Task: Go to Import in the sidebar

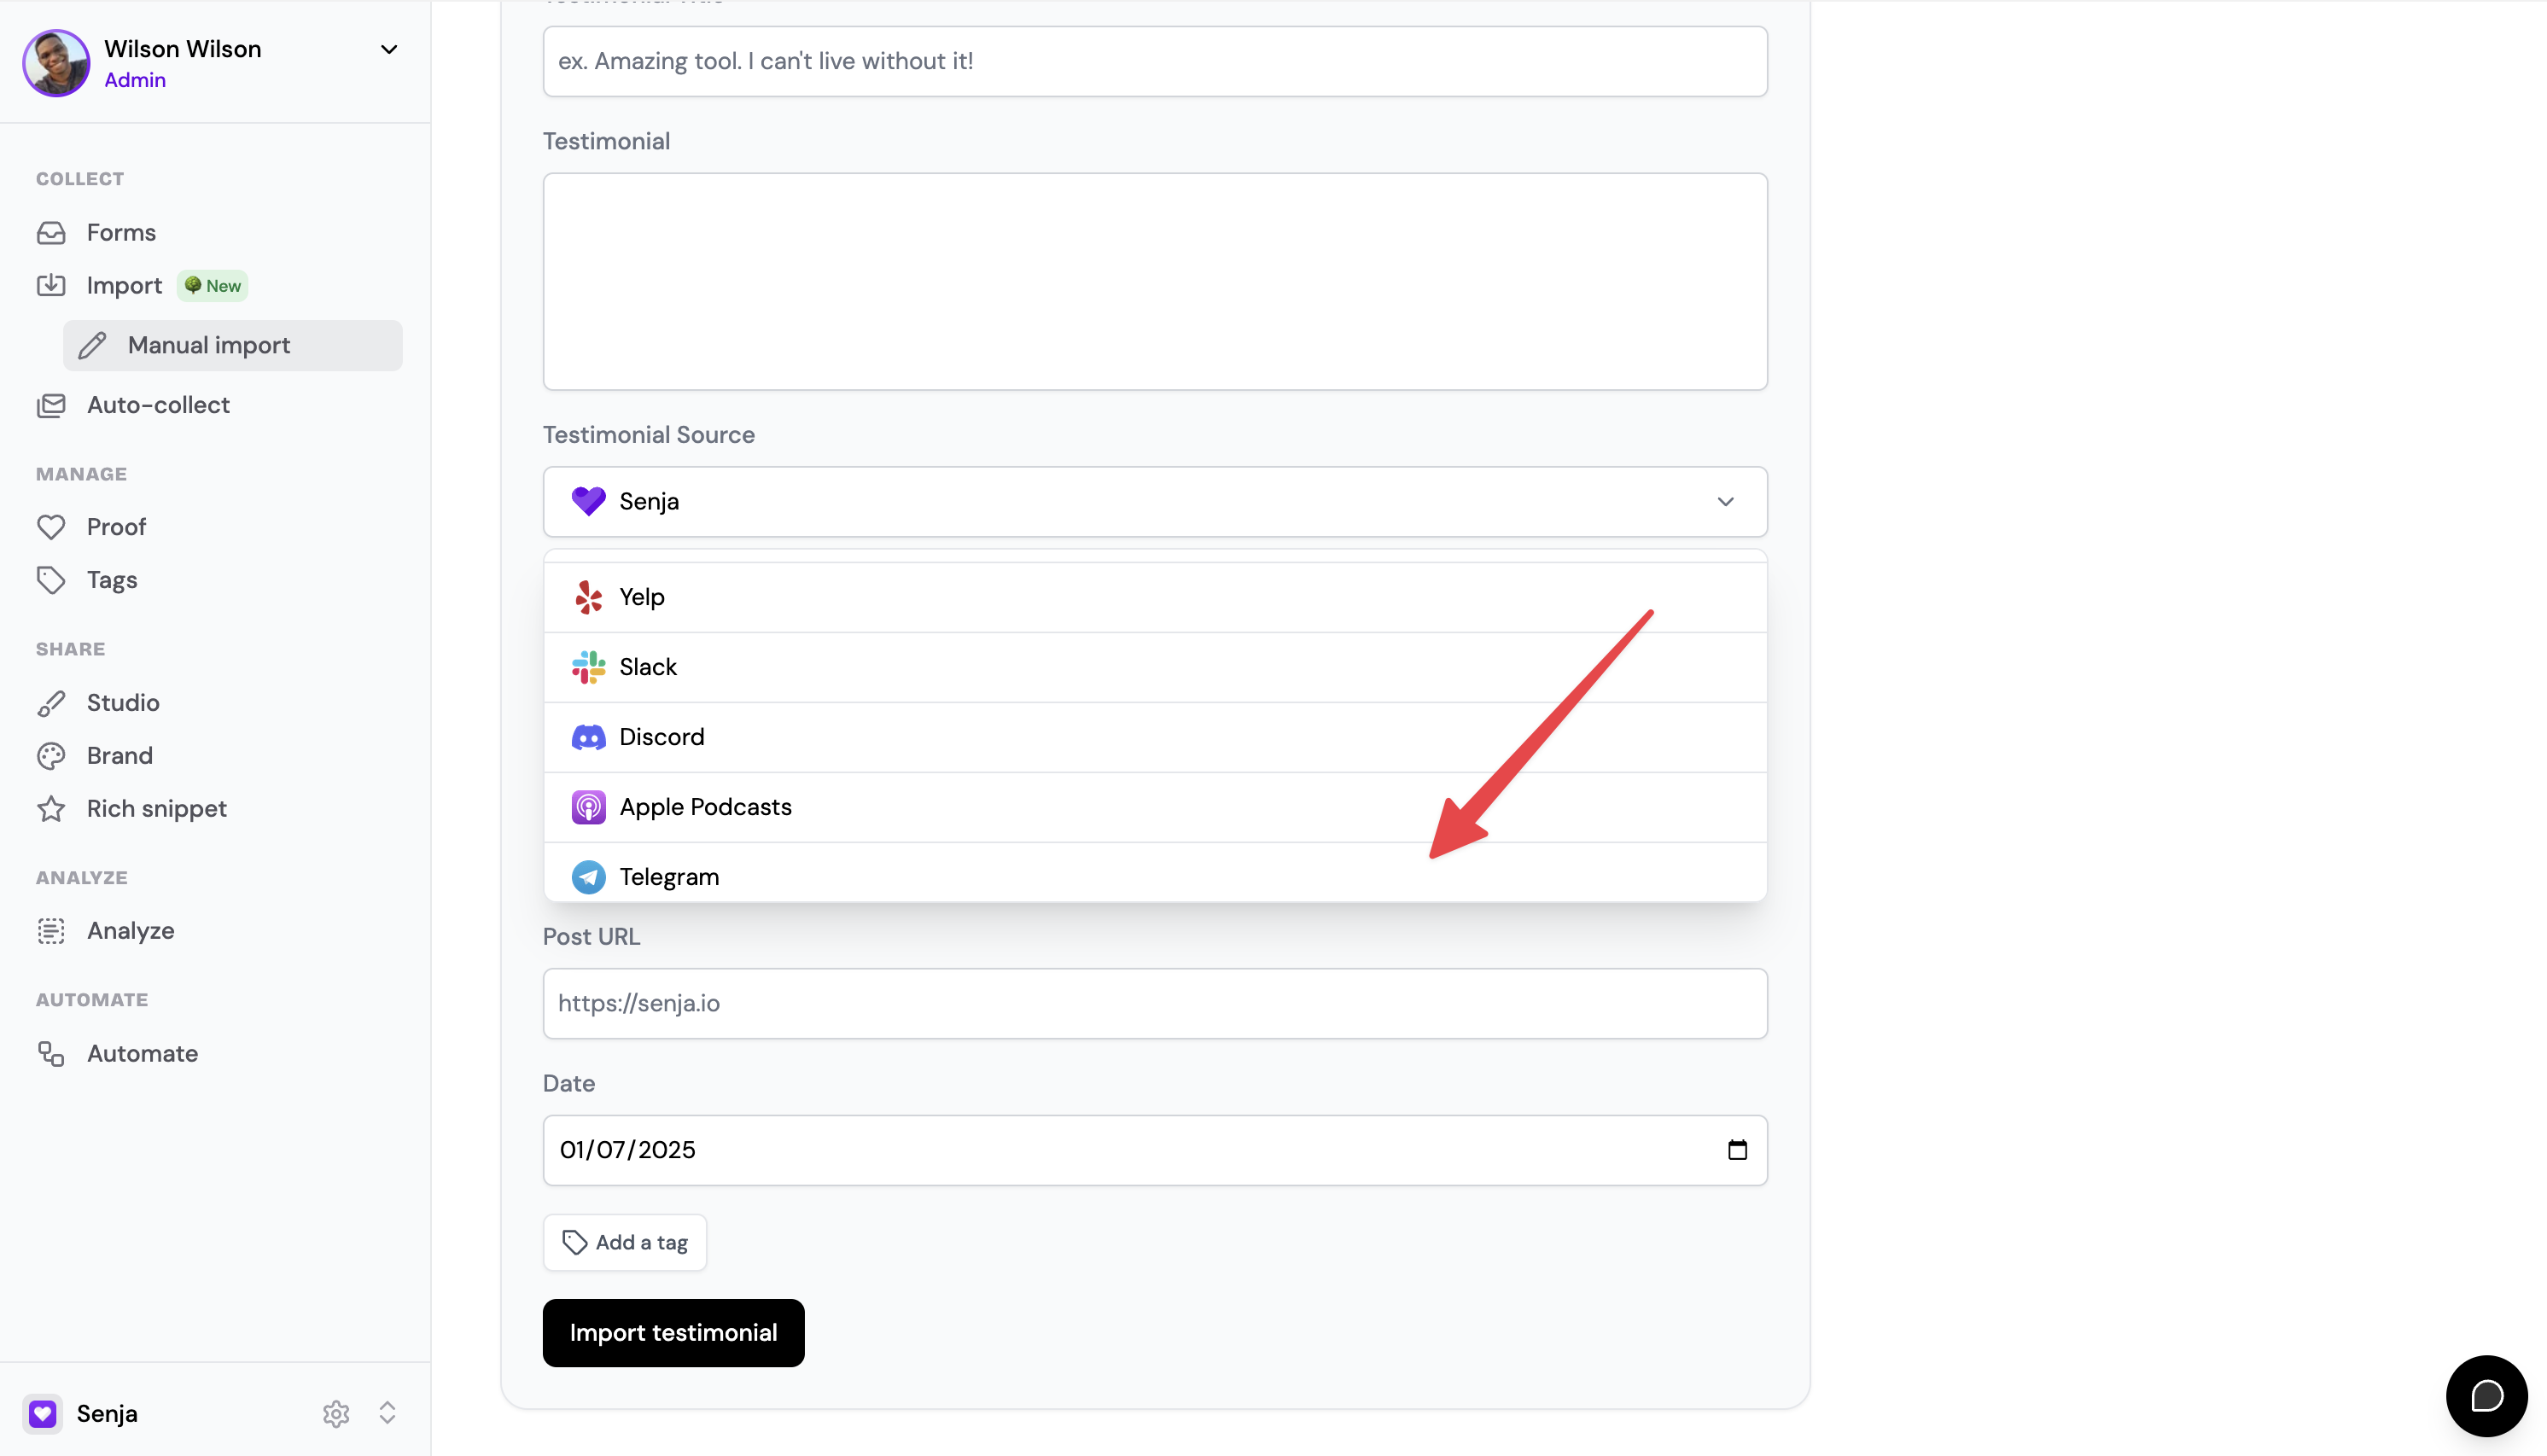Action: [124, 286]
